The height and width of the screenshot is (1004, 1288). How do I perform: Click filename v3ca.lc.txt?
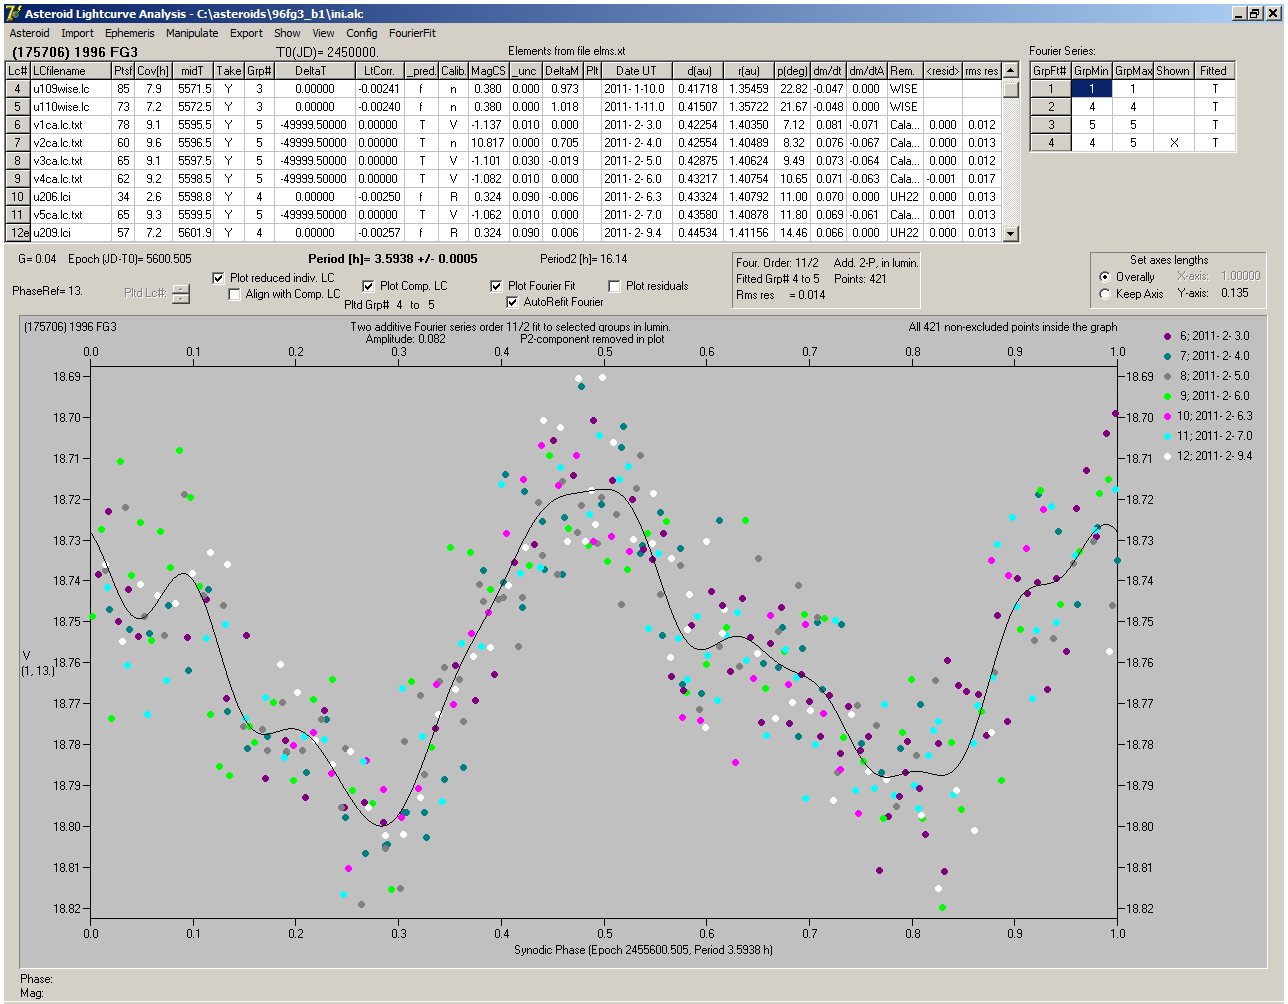[x=58, y=161]
